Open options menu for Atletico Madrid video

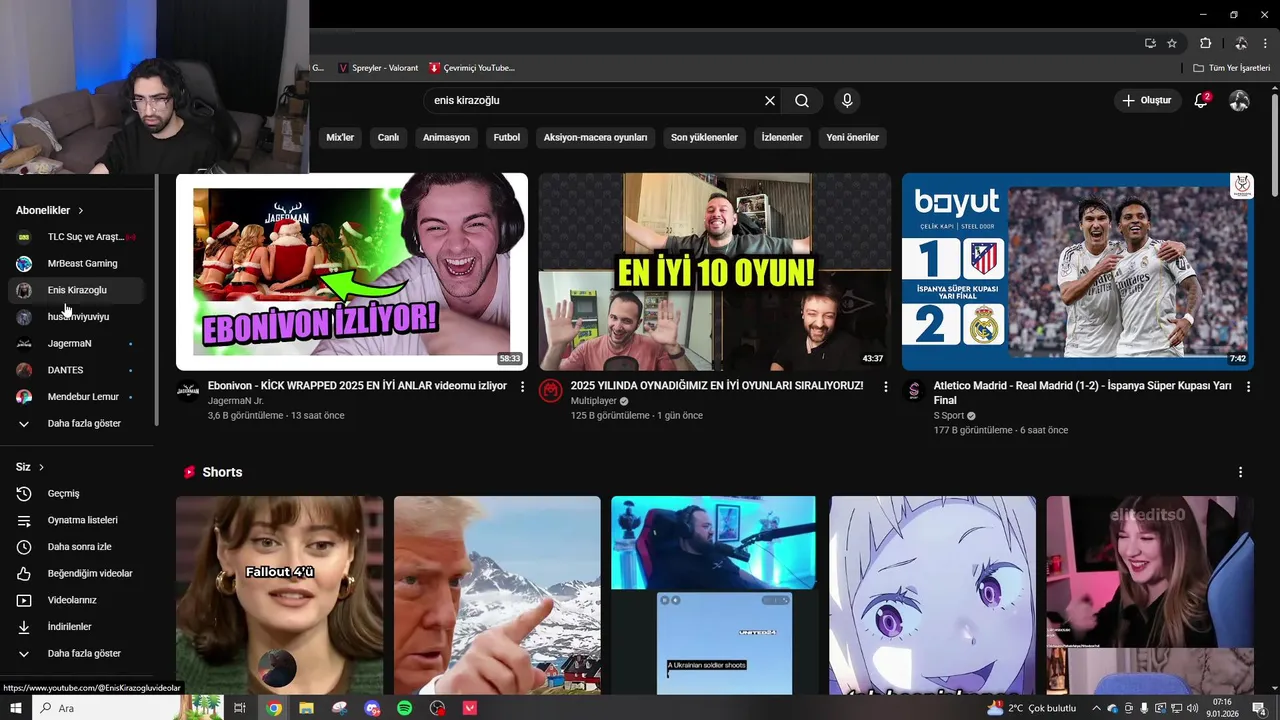click(x=1248, y=386)
